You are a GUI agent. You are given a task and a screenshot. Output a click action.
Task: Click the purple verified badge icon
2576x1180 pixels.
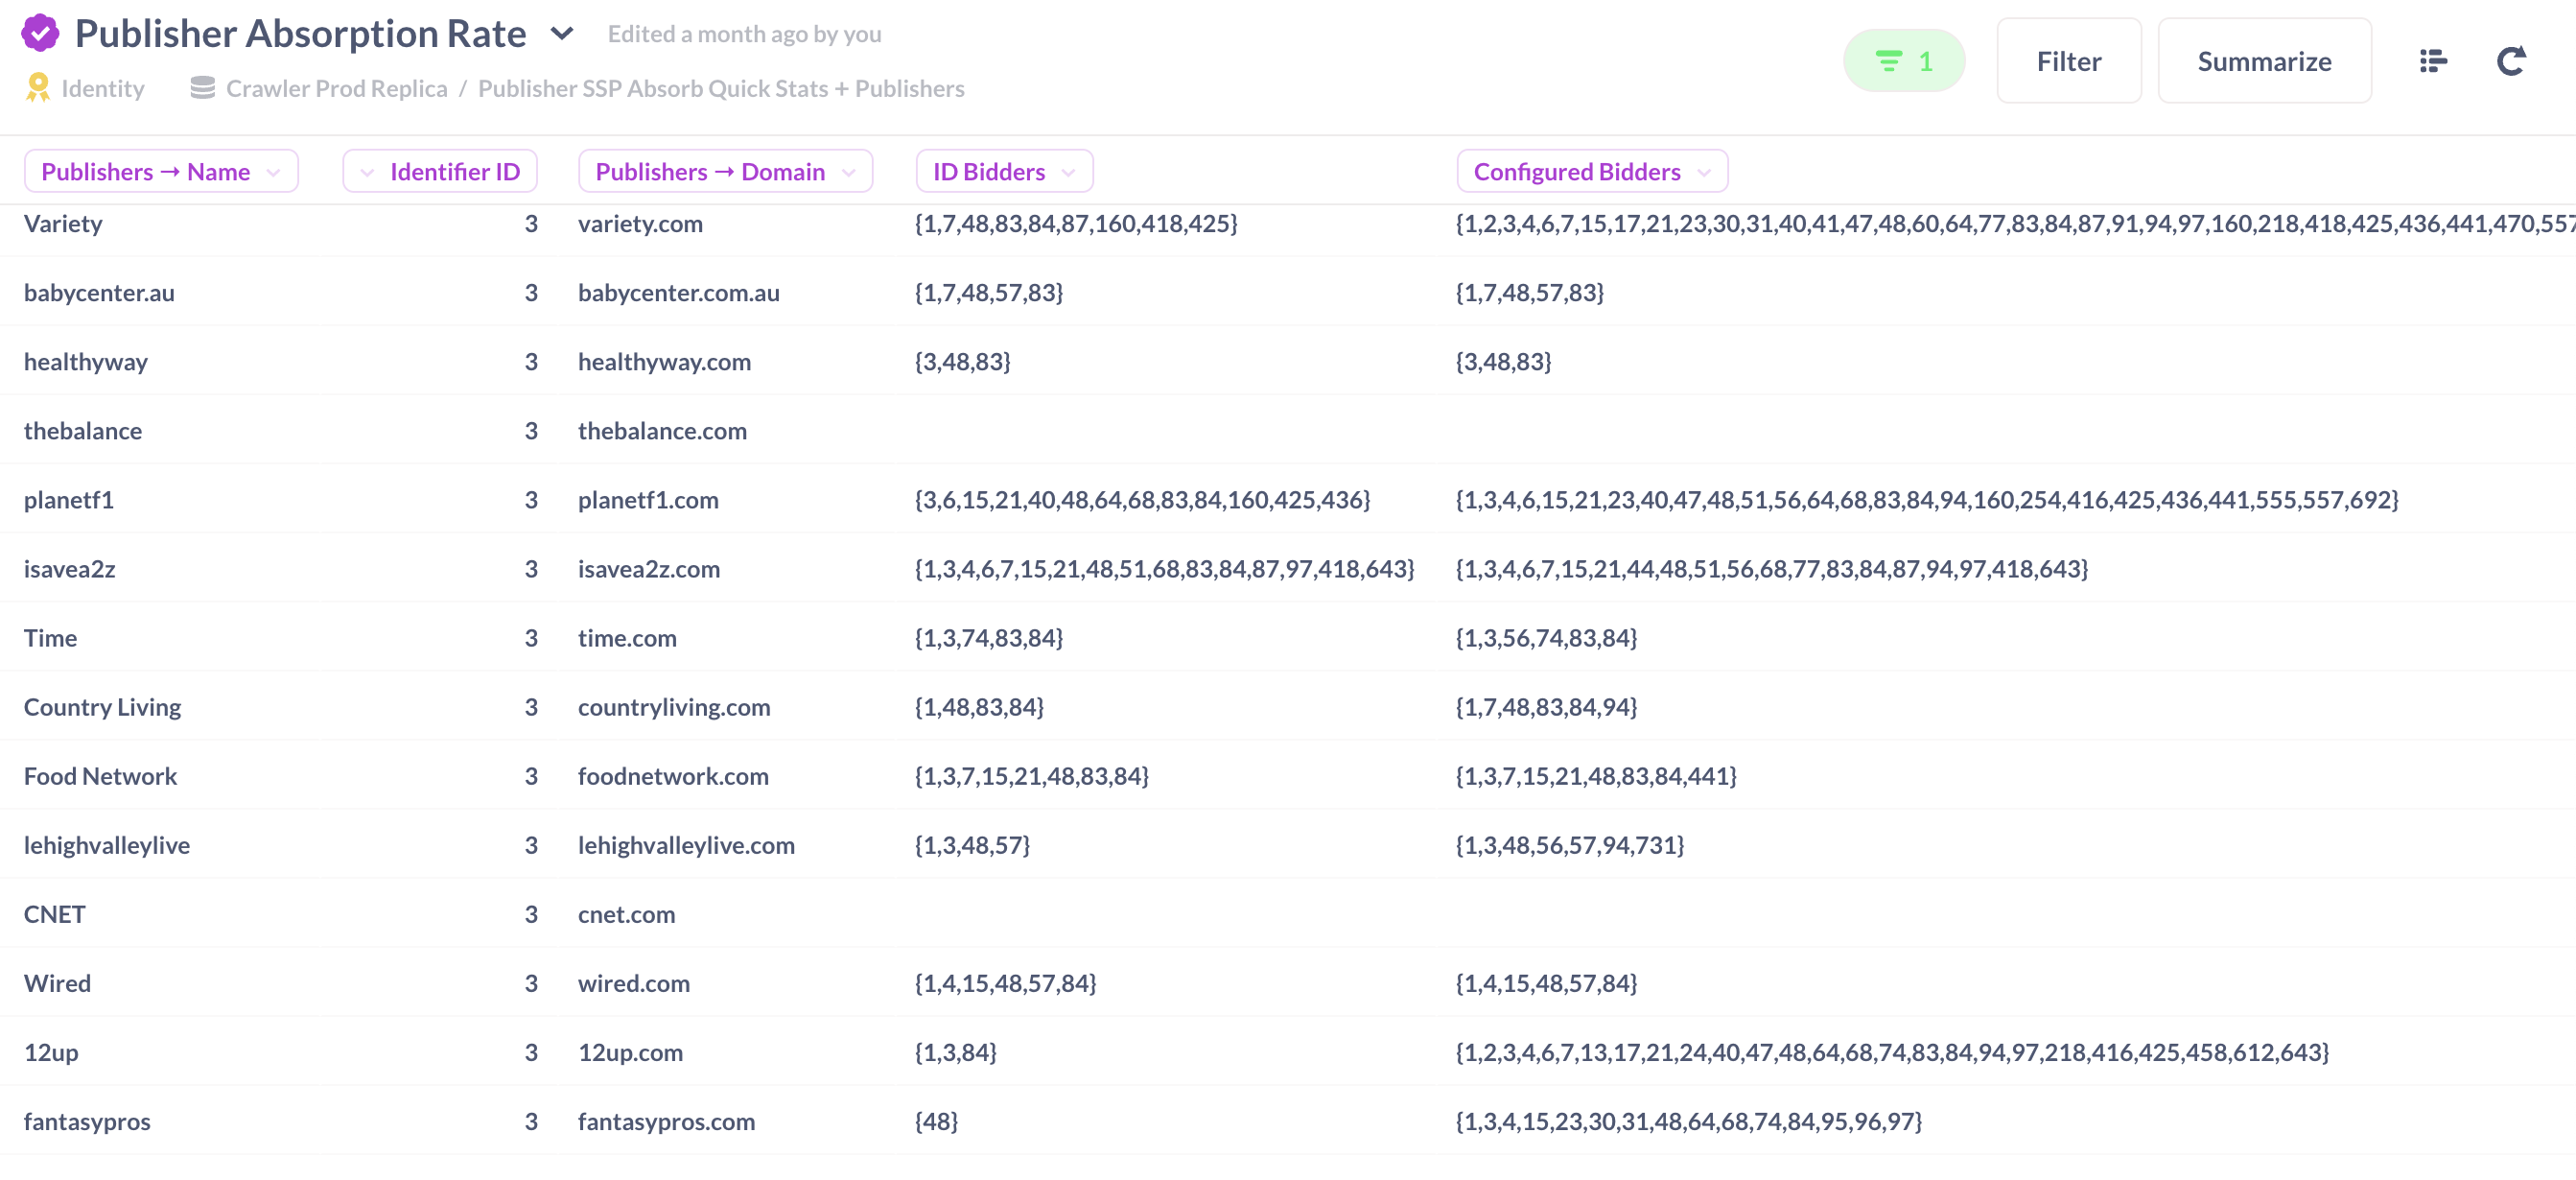(x=40, y=33)
